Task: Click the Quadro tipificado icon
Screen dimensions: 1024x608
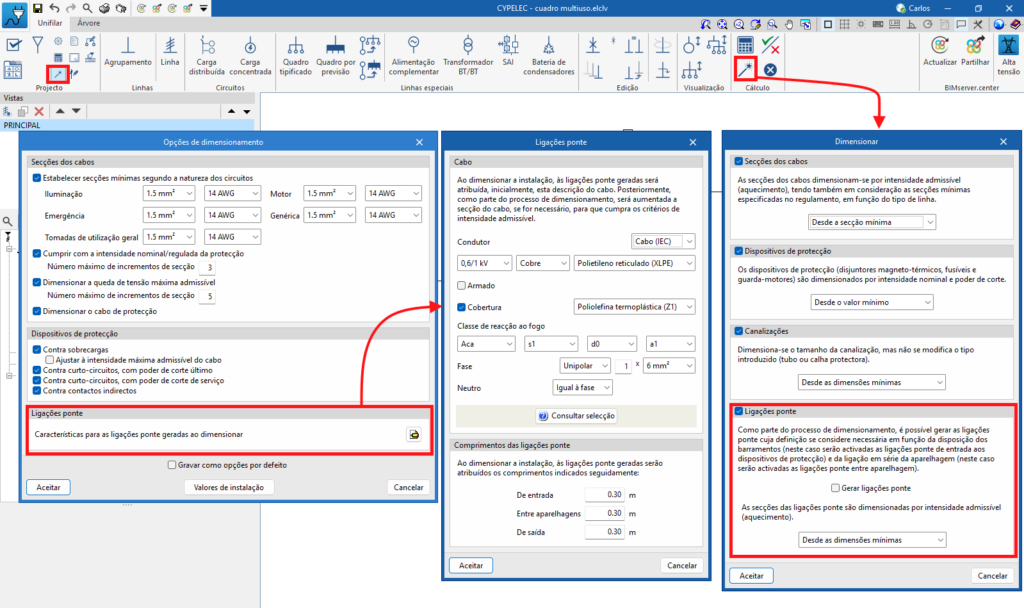Action: click(x=297, y=46)
